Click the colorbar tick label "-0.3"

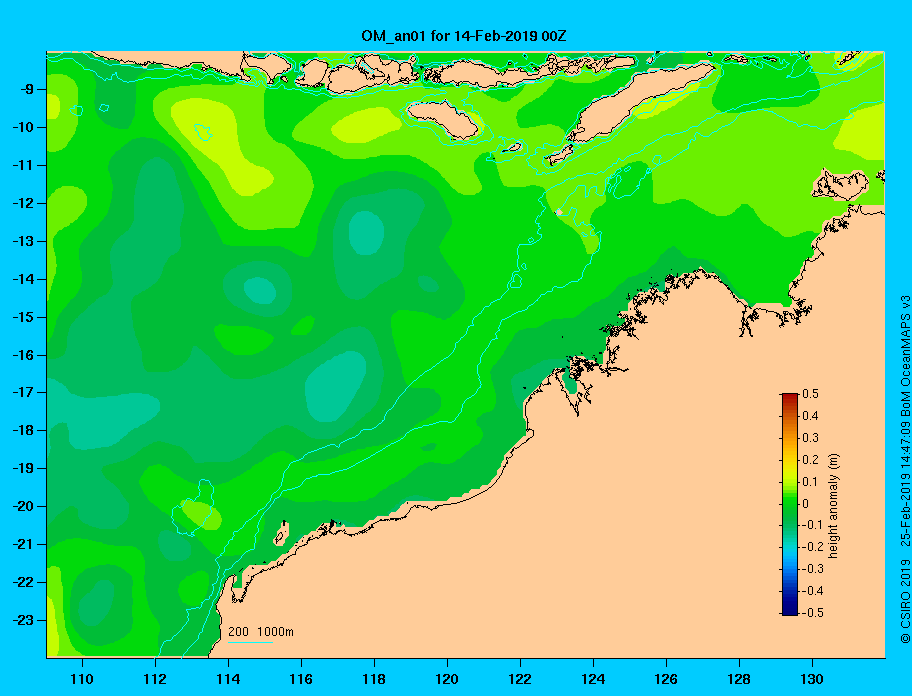point(813,569)
